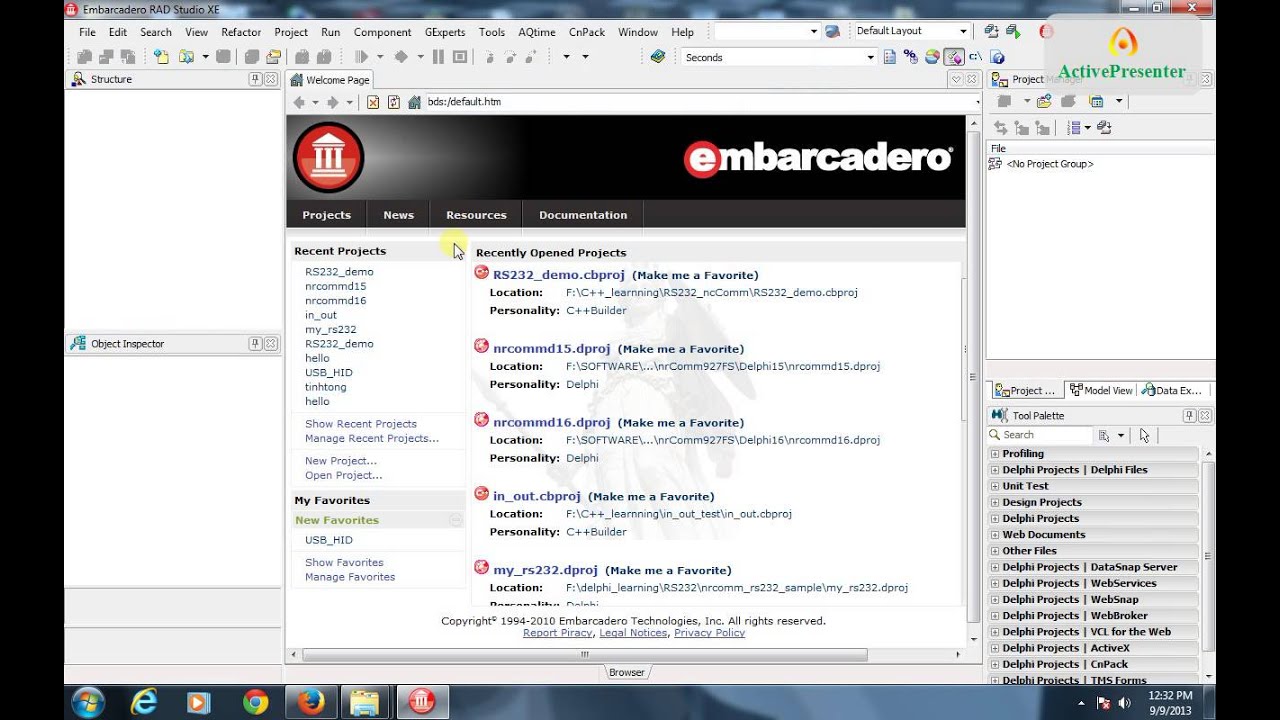Image resolution: width=1280 pixels, height=720 pixels.
Task: Expand the Design Projects category
Action: tap(995, 502)
